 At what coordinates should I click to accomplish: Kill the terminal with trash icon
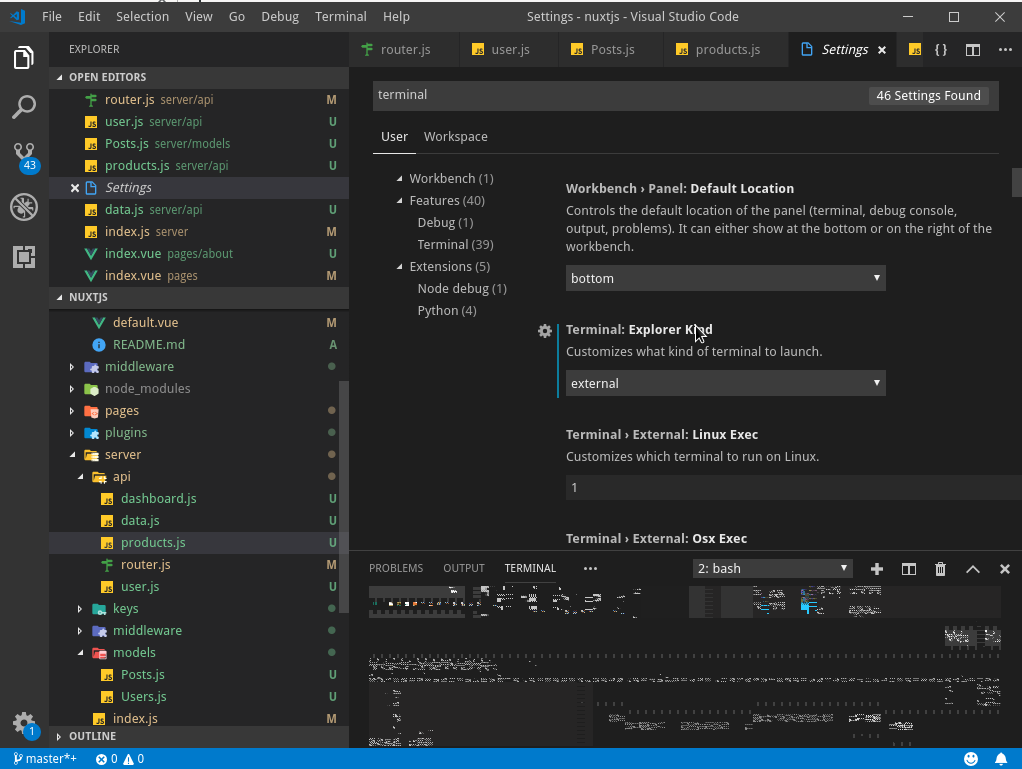(x=940, y=569)
